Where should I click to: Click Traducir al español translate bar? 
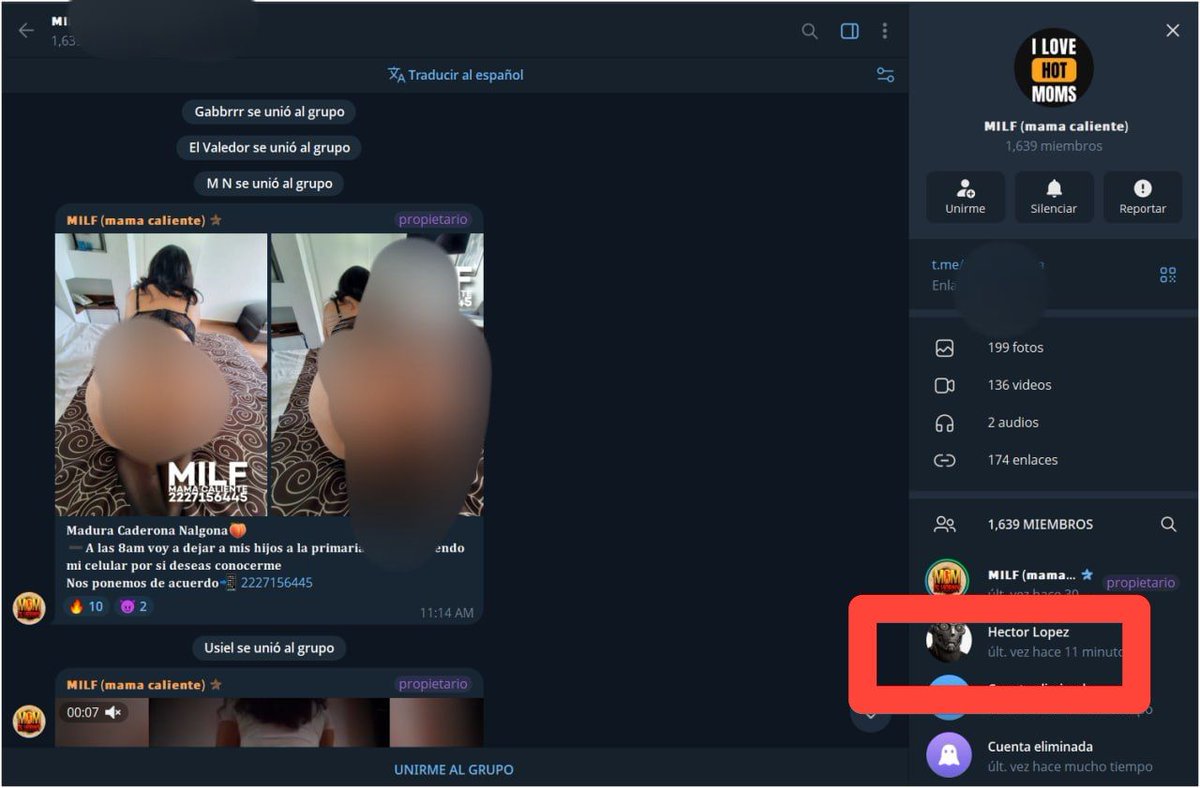pos(455,75)
